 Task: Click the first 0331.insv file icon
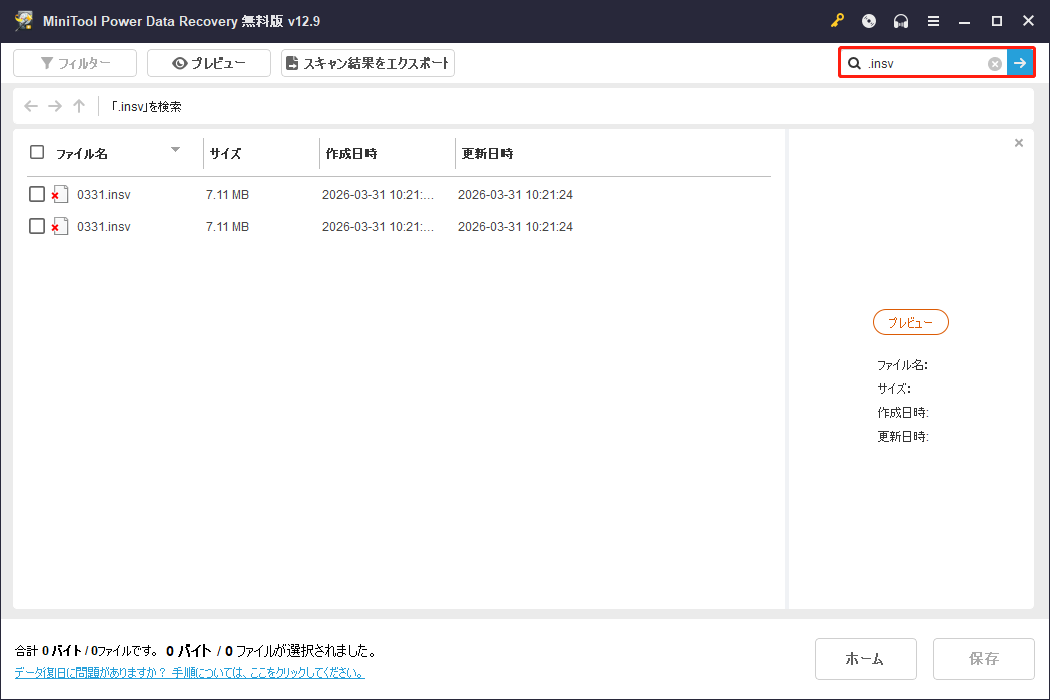coord(60,194)
